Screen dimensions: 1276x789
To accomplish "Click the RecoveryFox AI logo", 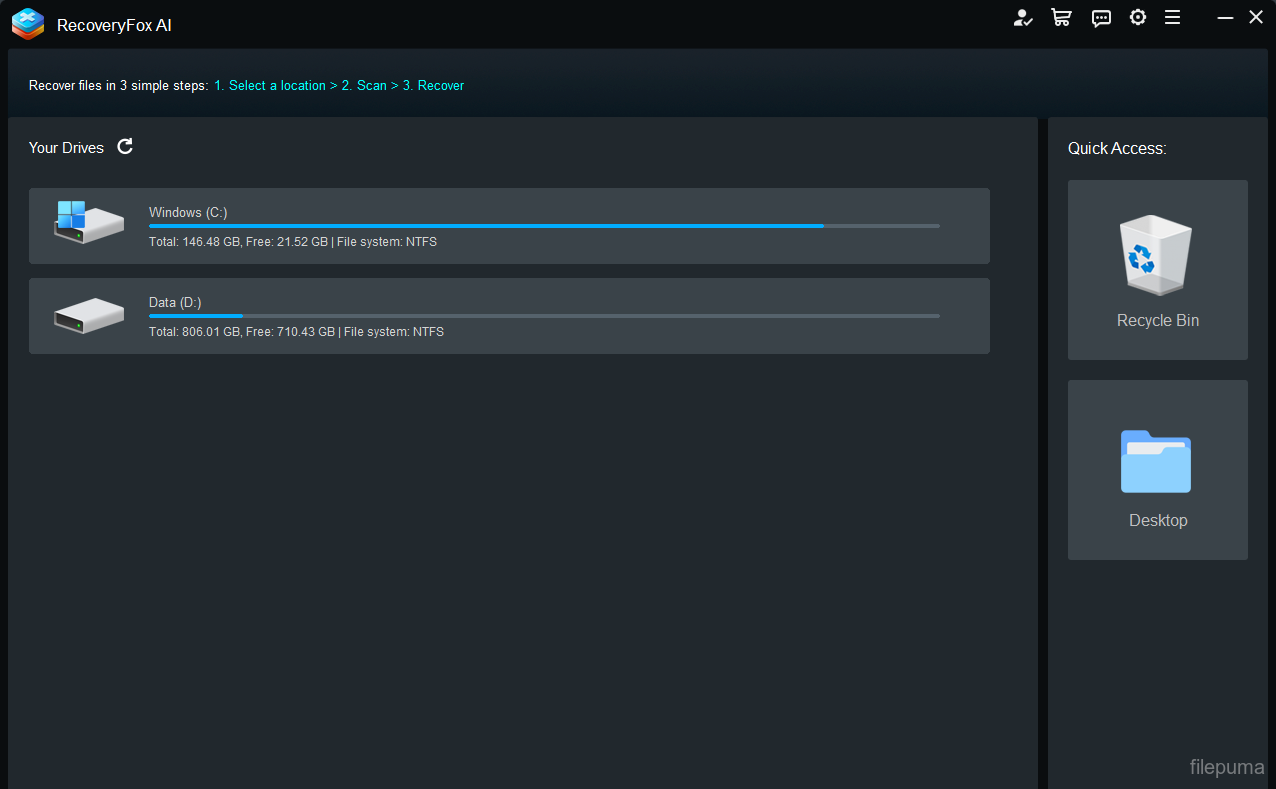I will (28, 24).
